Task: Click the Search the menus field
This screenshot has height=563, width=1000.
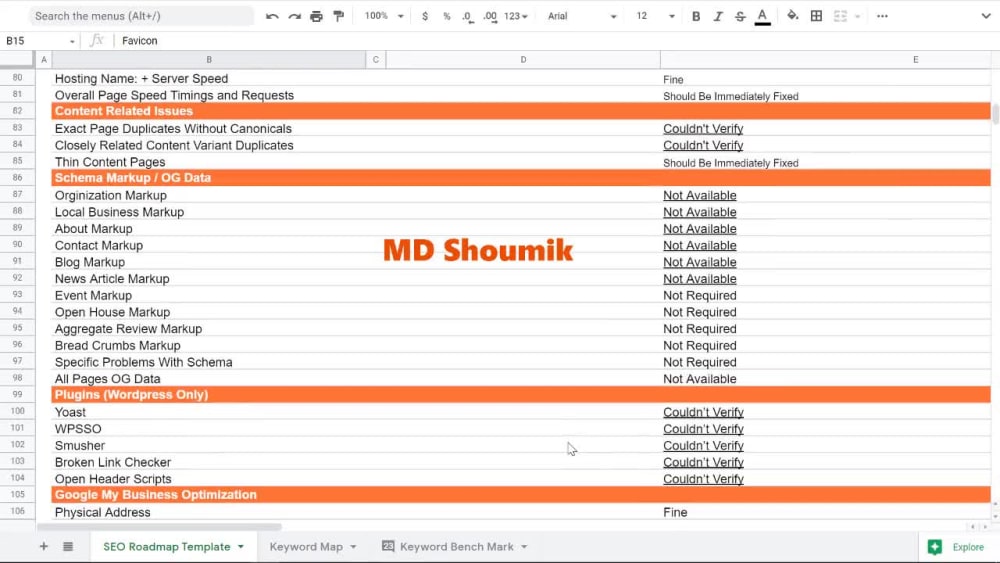Action: (140, 16)
